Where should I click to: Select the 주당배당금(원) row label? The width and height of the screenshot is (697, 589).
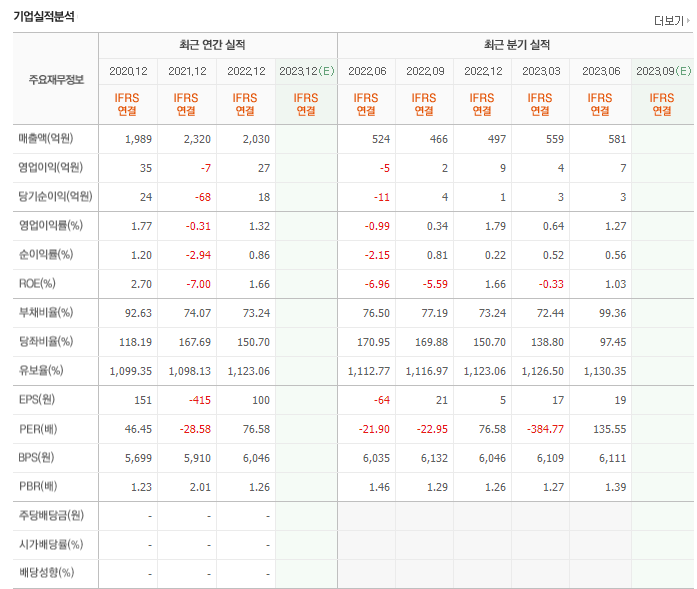[51, 515]
